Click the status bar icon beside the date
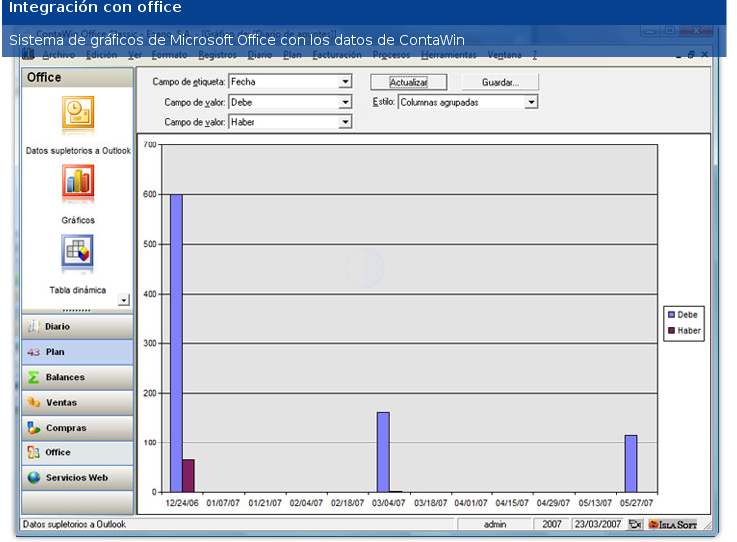Screen dimensions: 737x542 point(635,524)
